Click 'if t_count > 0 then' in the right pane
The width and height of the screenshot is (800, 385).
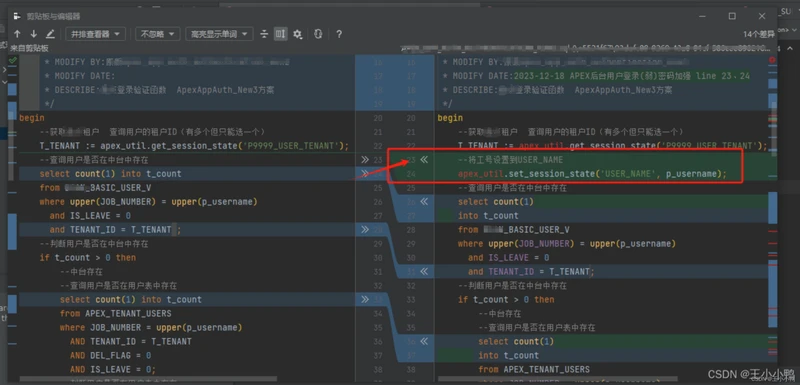point(506,299)
